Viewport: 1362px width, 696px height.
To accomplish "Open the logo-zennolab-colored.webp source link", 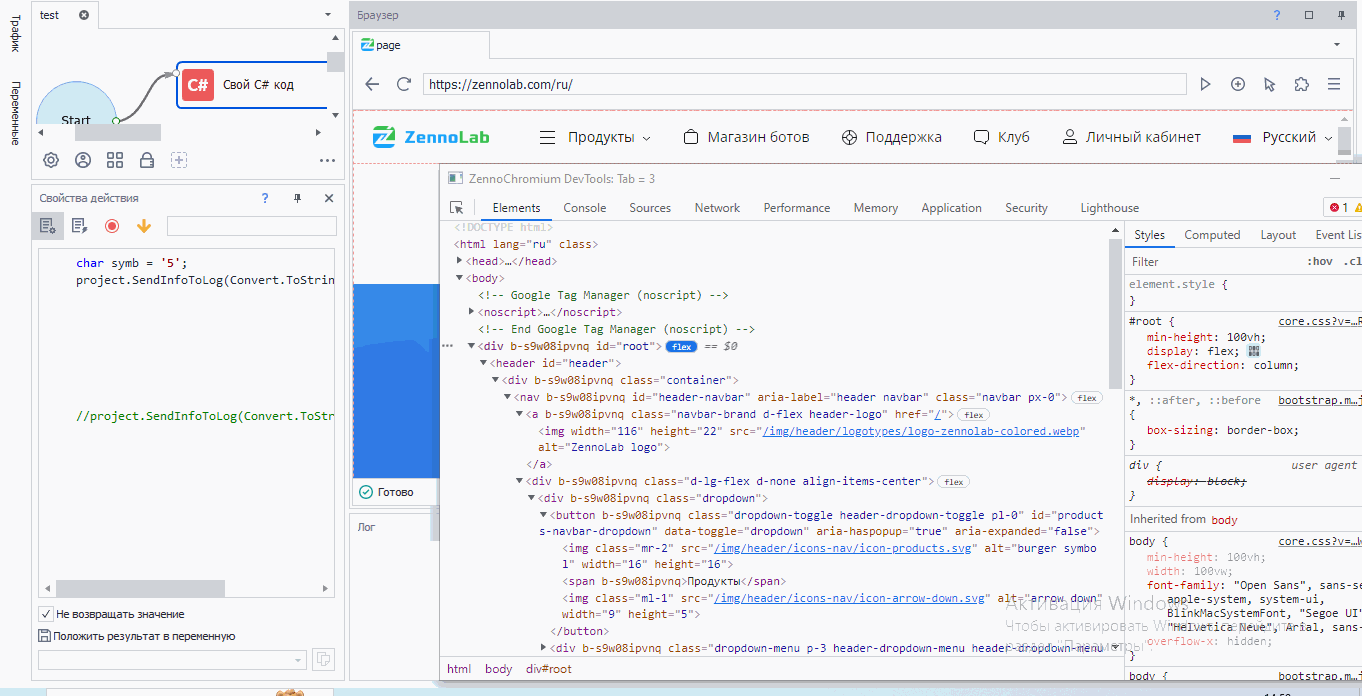I will point(922,431).
